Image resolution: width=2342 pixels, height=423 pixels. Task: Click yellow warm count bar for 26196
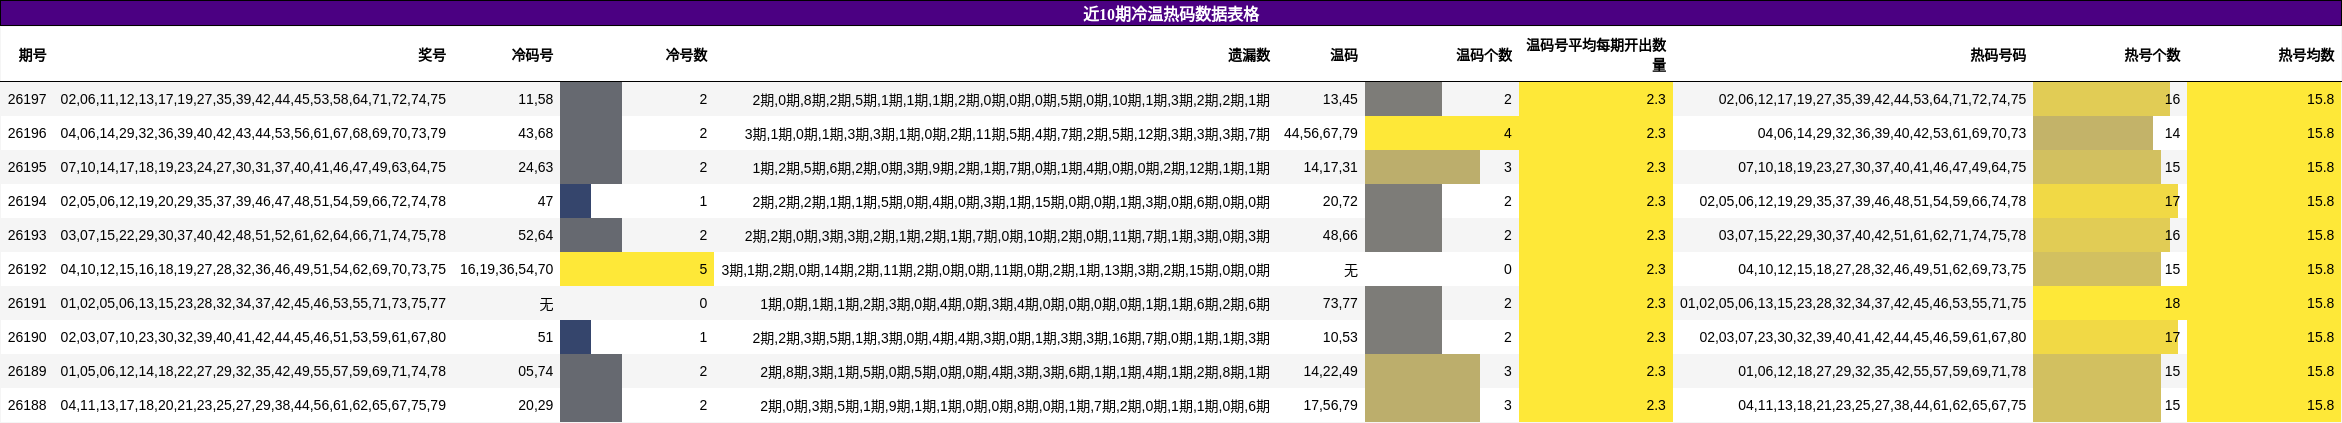click(x=1442, y=133)
